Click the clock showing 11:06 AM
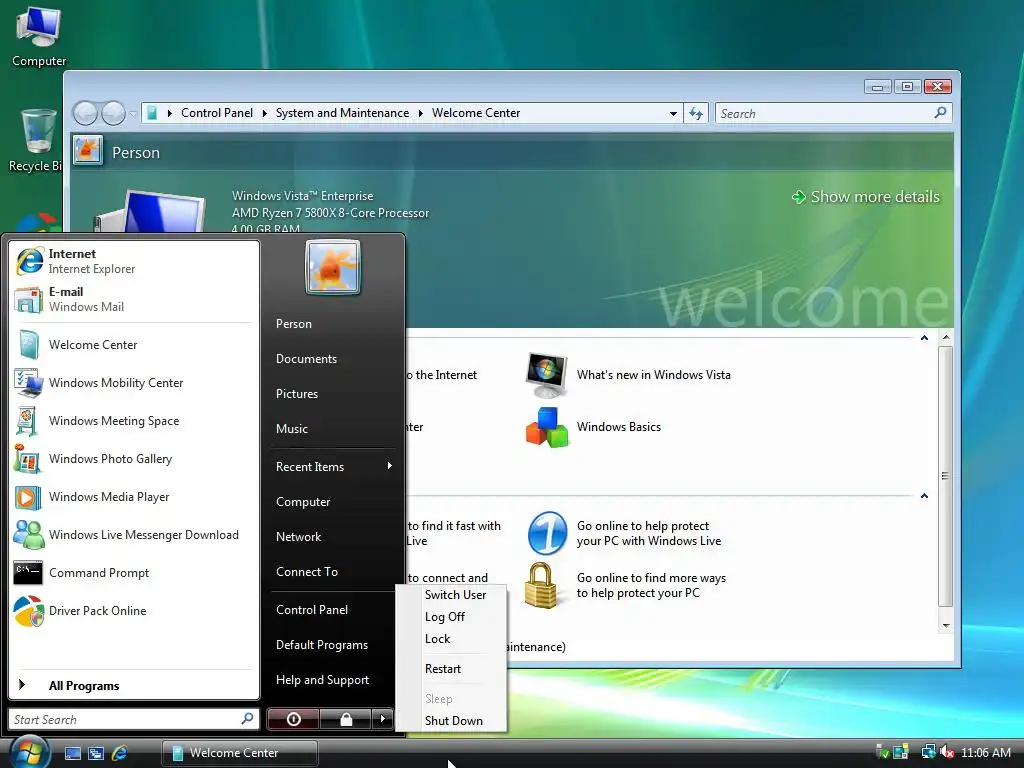The height and width of the screenshot is (768, 1024). click(x=985, y=752)
